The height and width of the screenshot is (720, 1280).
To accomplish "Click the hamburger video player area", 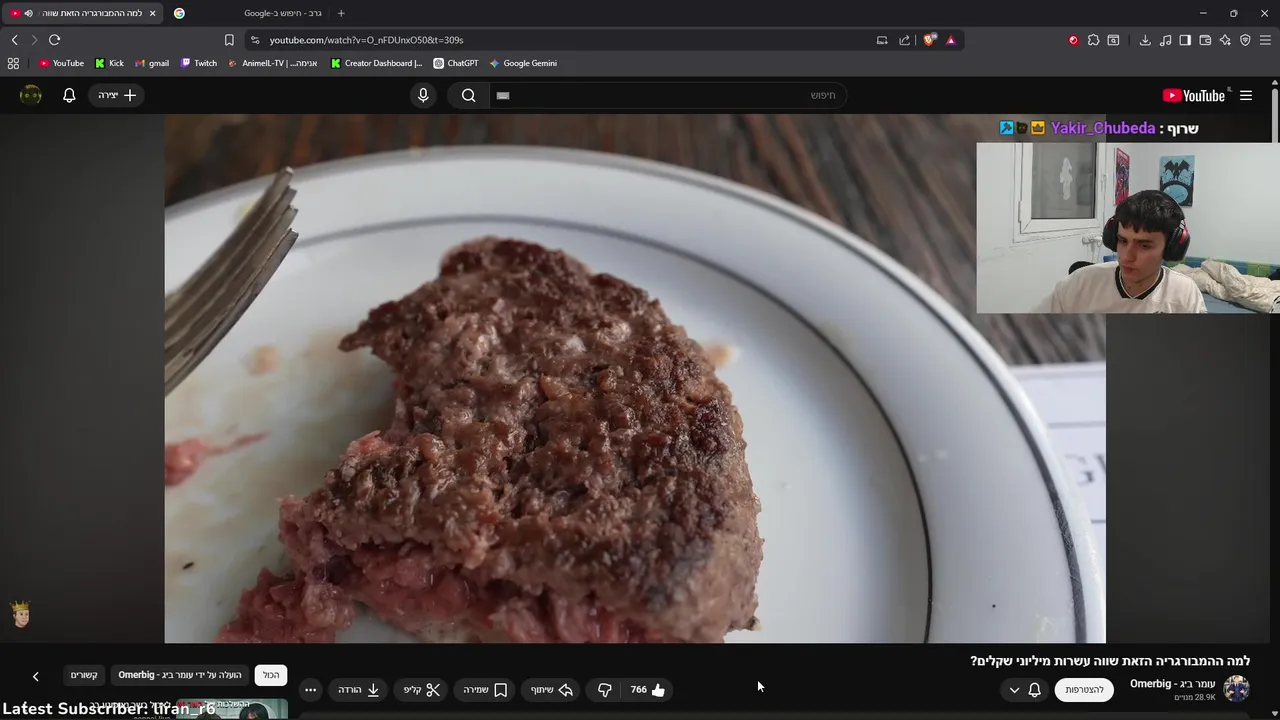I will pyautogui.click(x=635, y=378).
